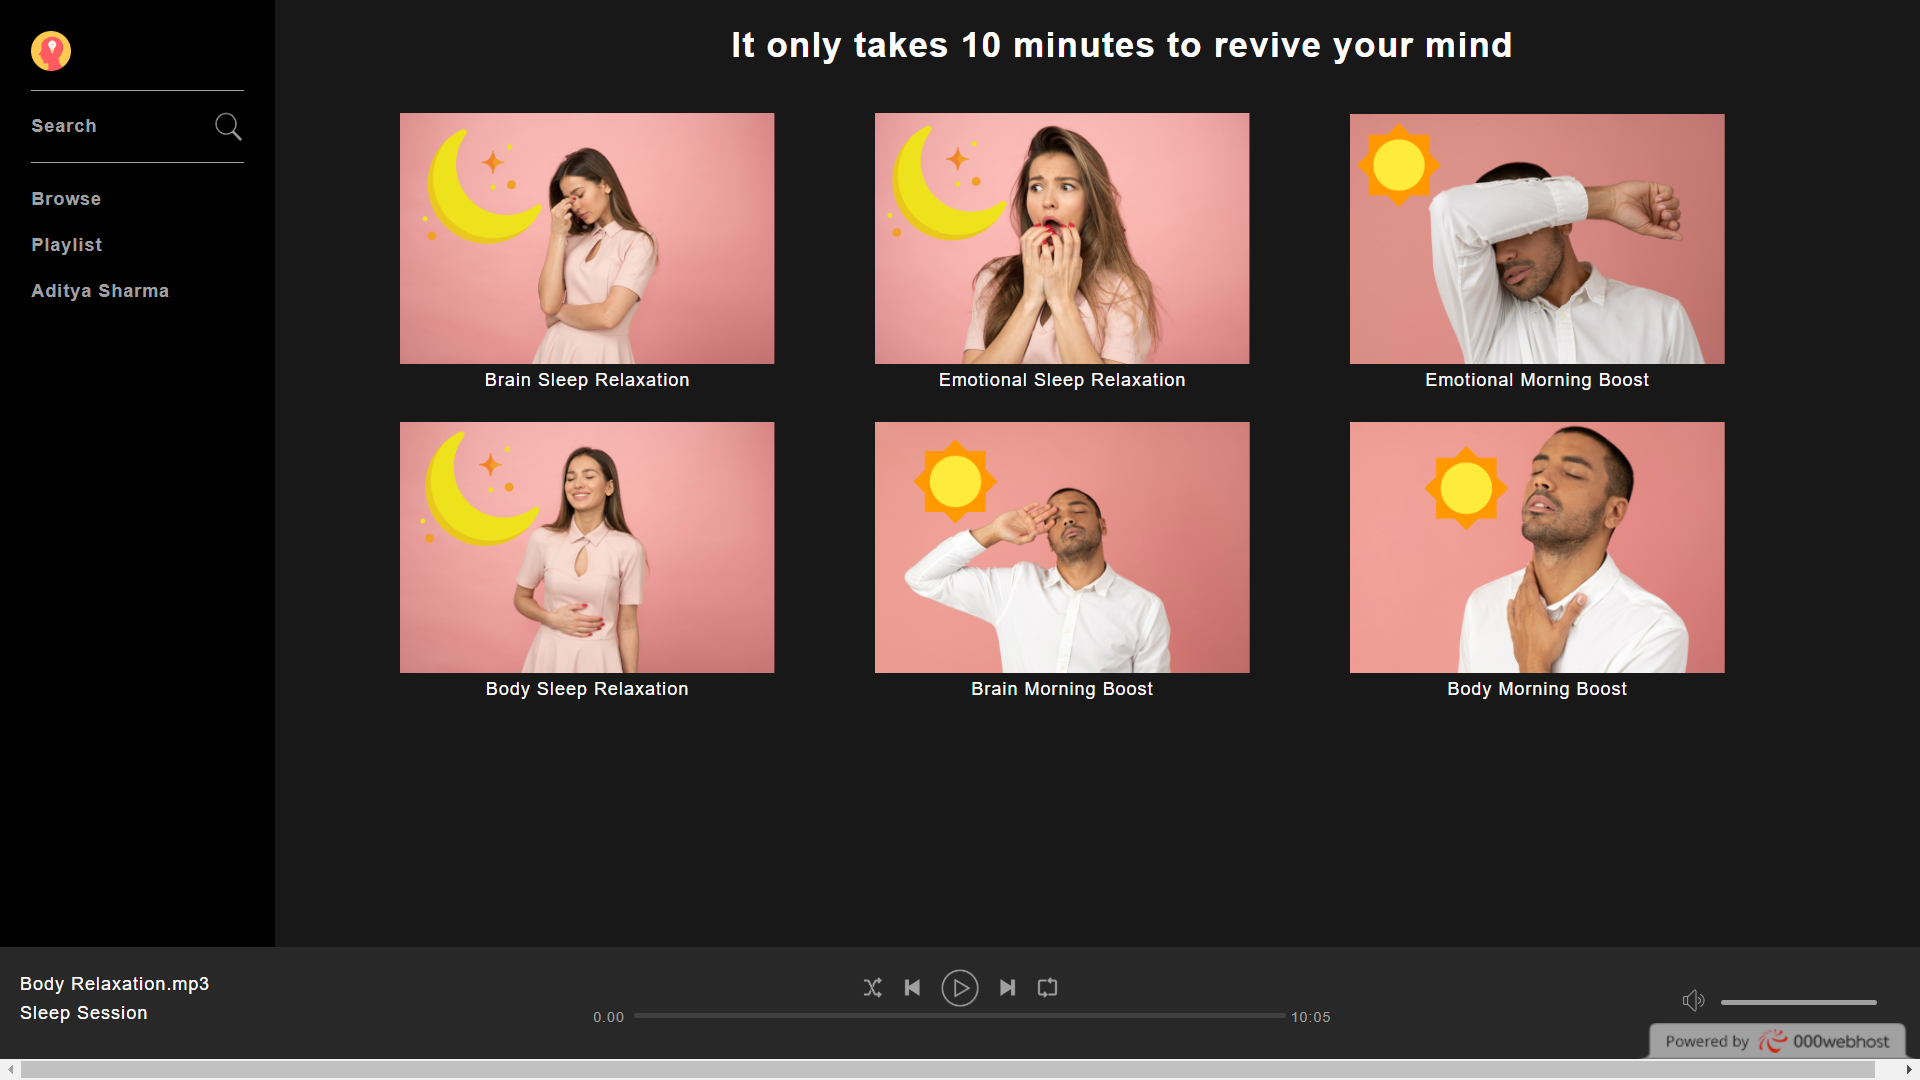The image size is (1920, 1080).
Task: Click the Body Sleep Relaxation label
Action: click(587, 689)
